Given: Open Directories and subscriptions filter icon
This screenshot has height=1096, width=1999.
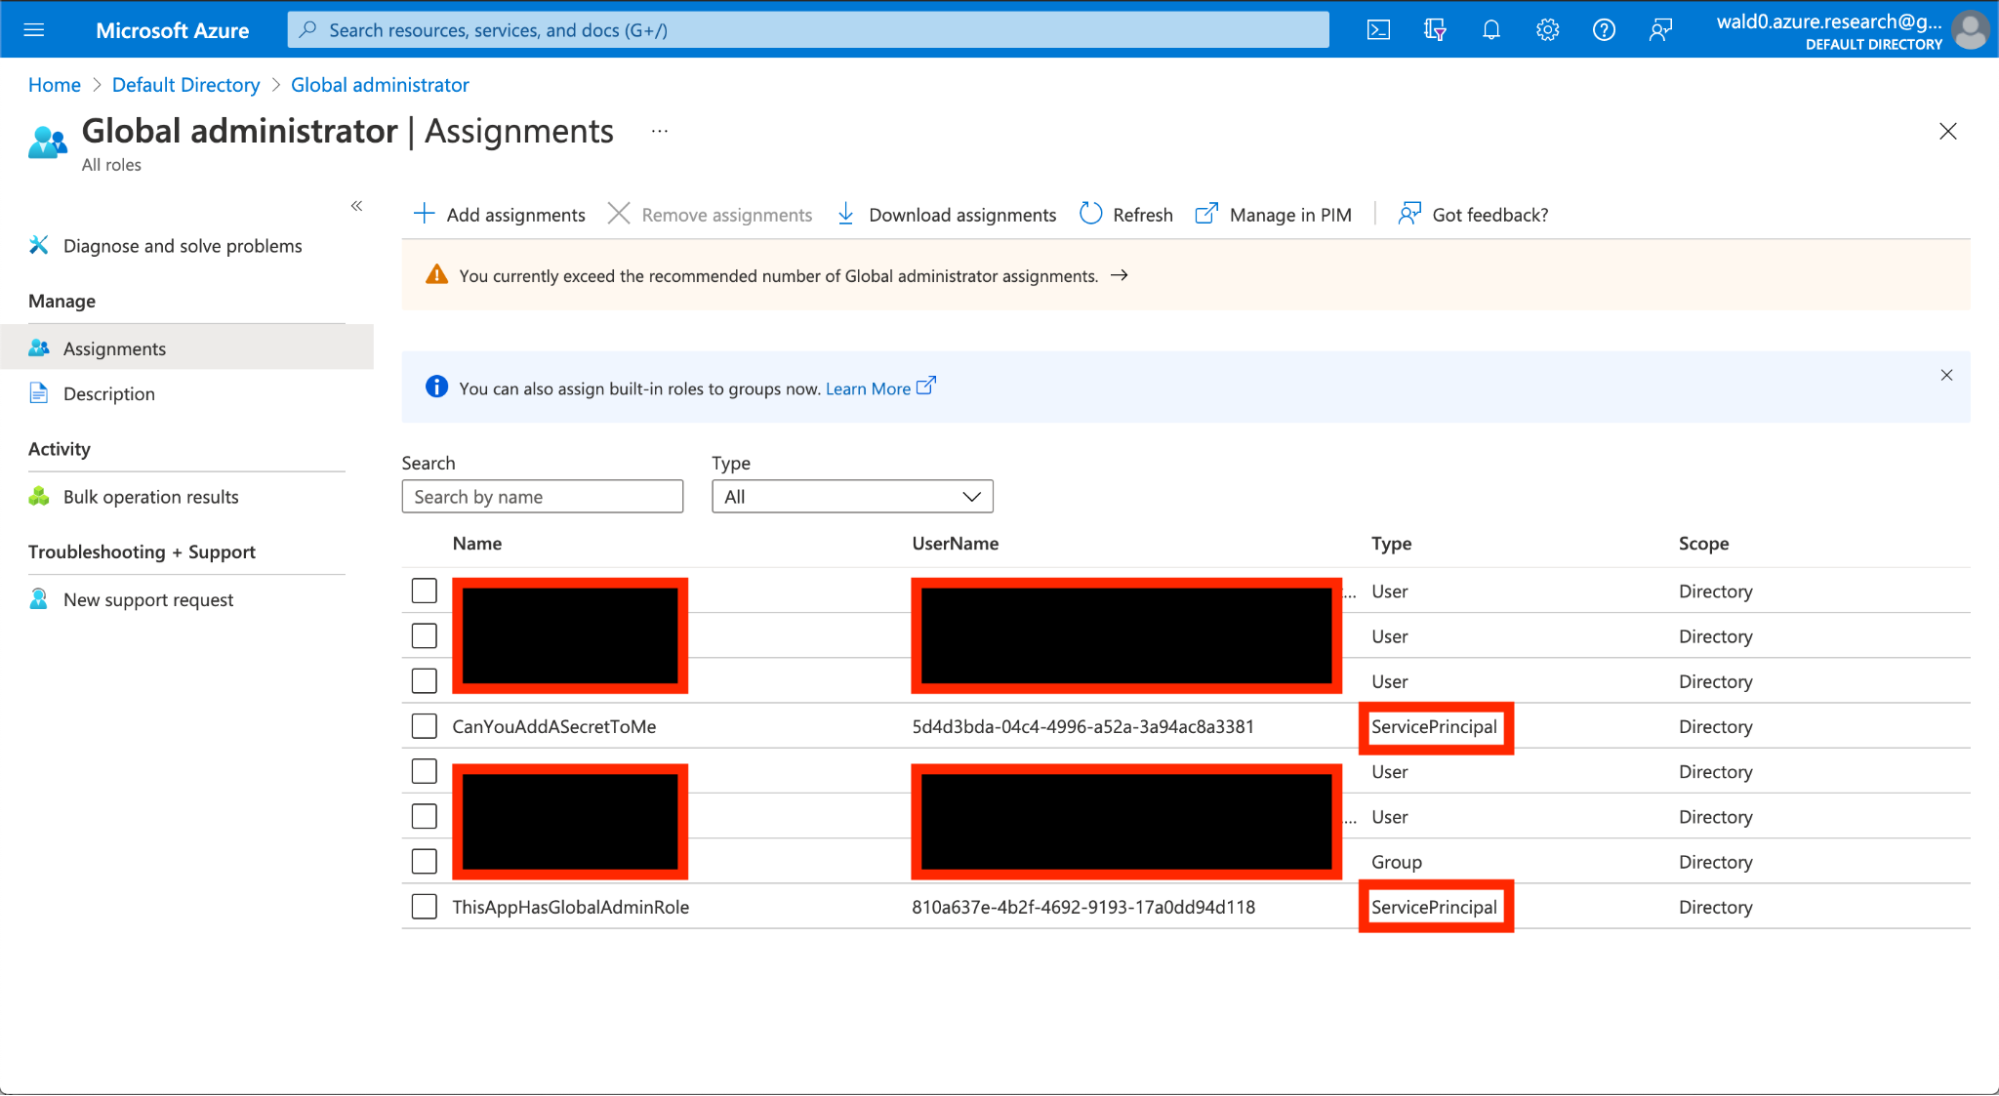Looking at the screenshot, I should click(1434, 30).
